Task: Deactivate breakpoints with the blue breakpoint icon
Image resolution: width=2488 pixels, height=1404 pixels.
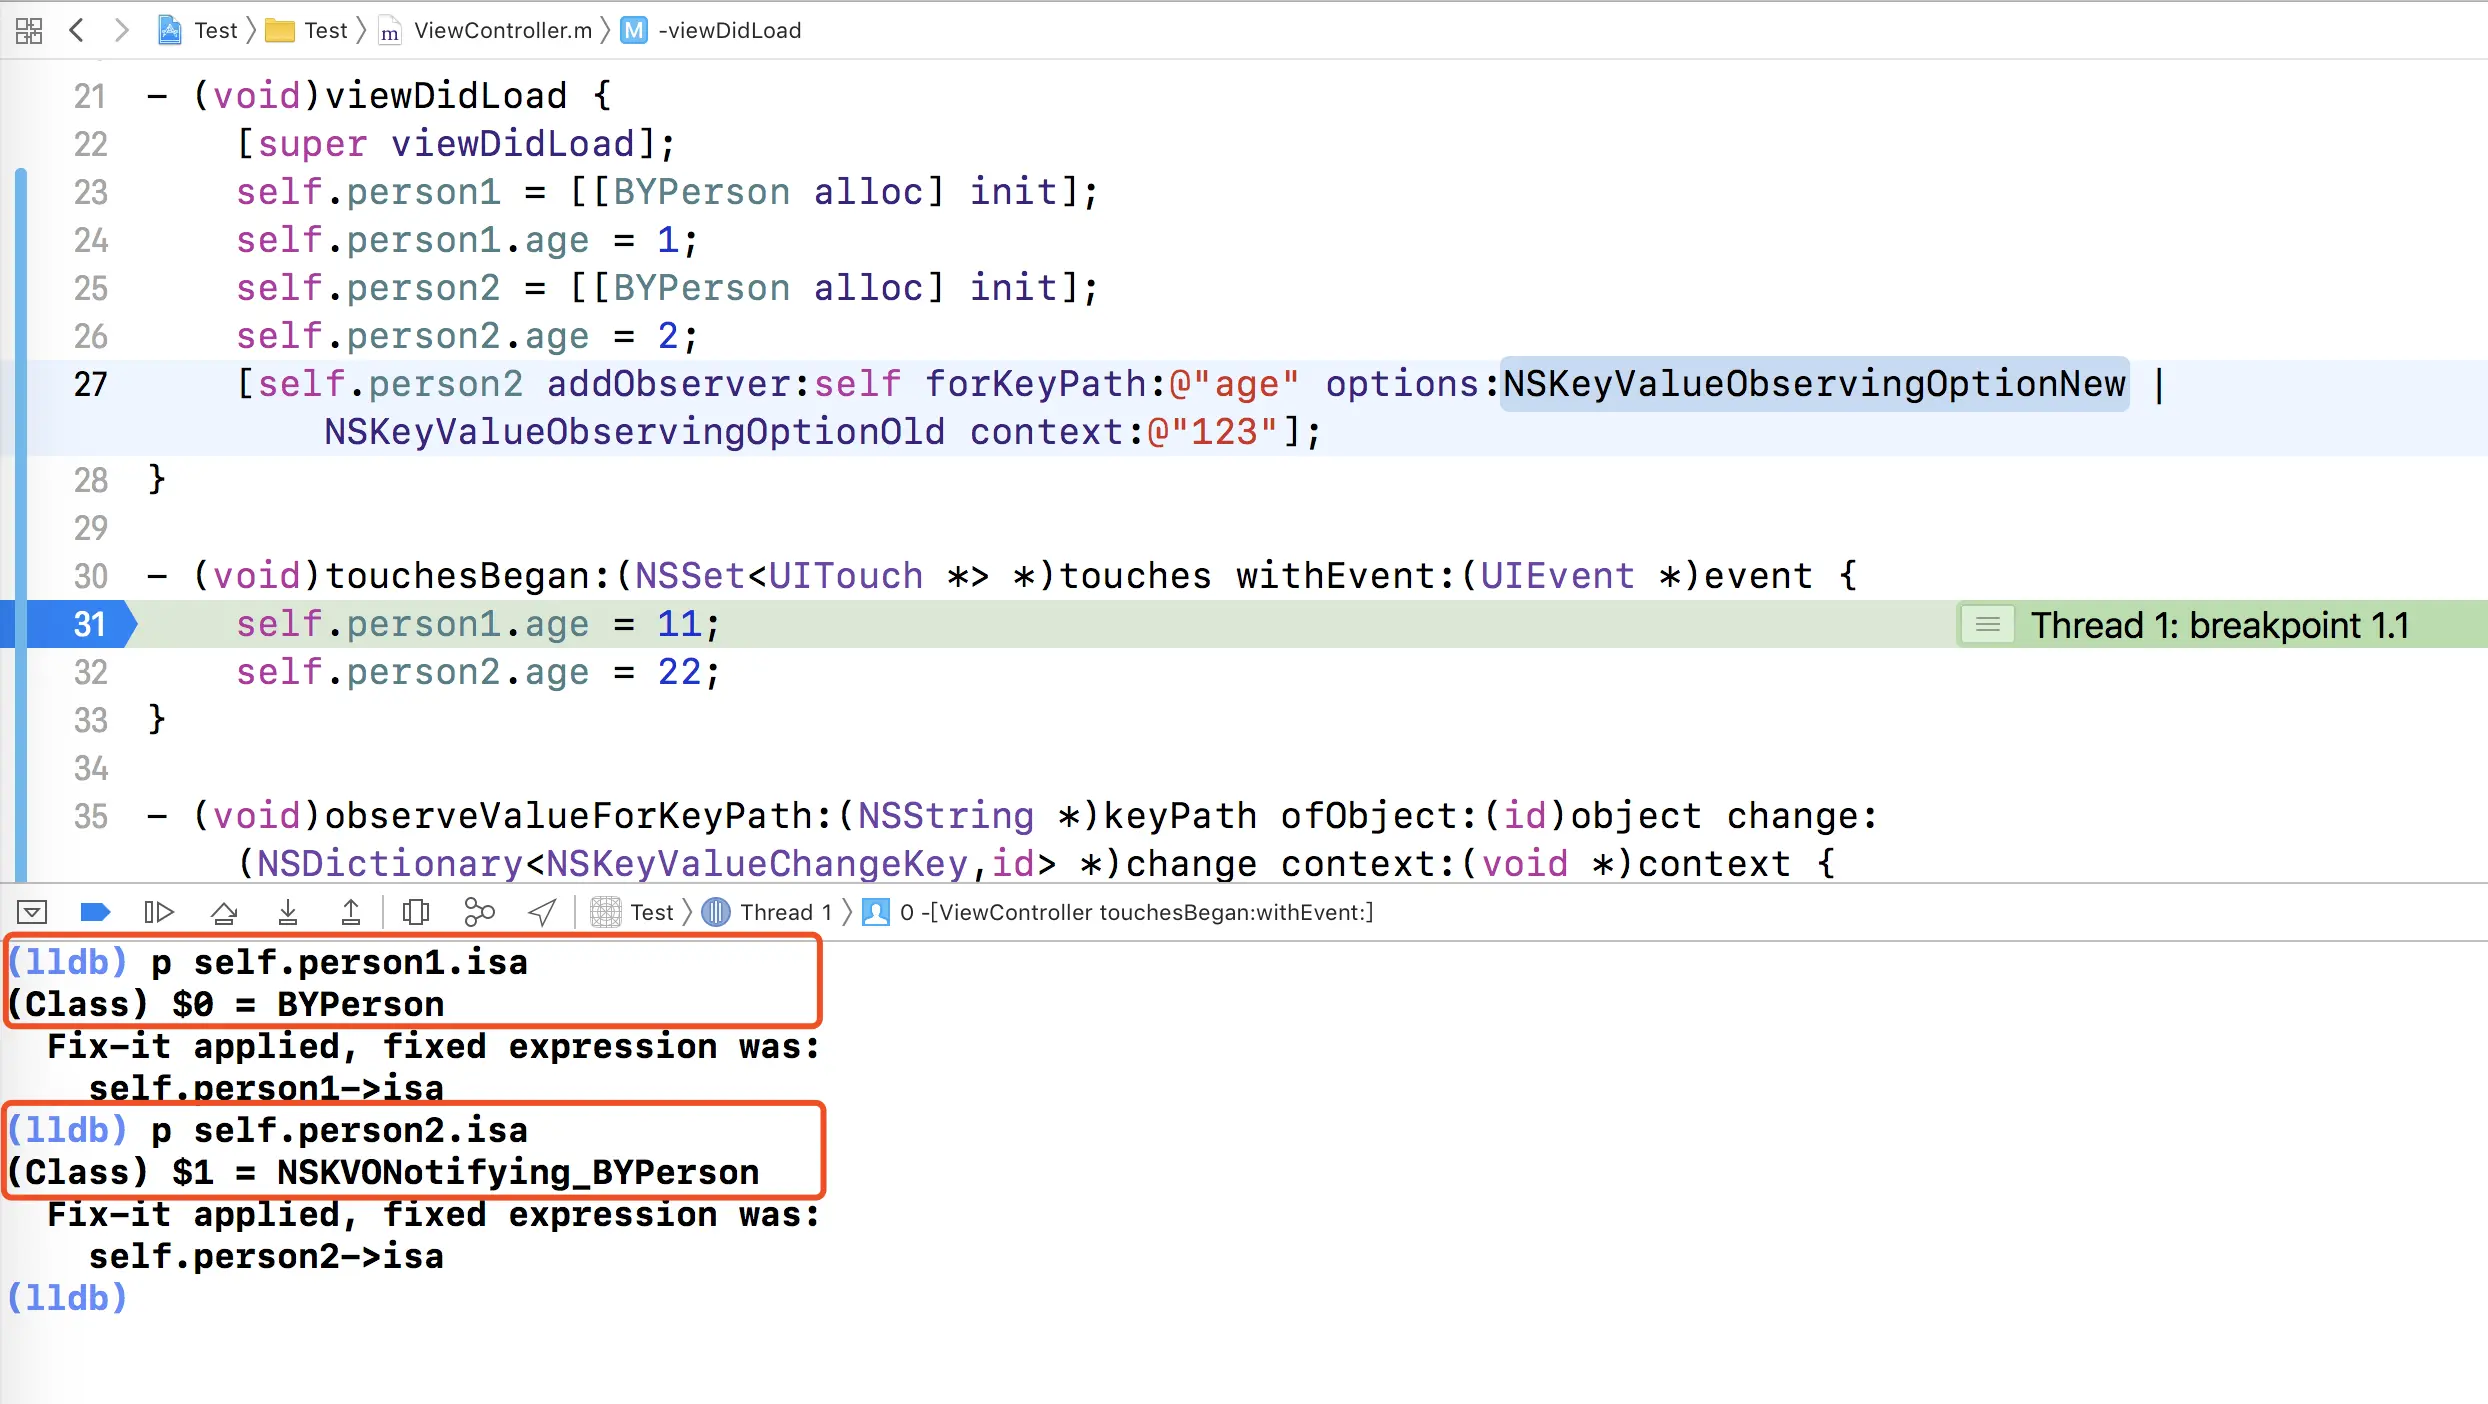Action: [x=94, y=912]
